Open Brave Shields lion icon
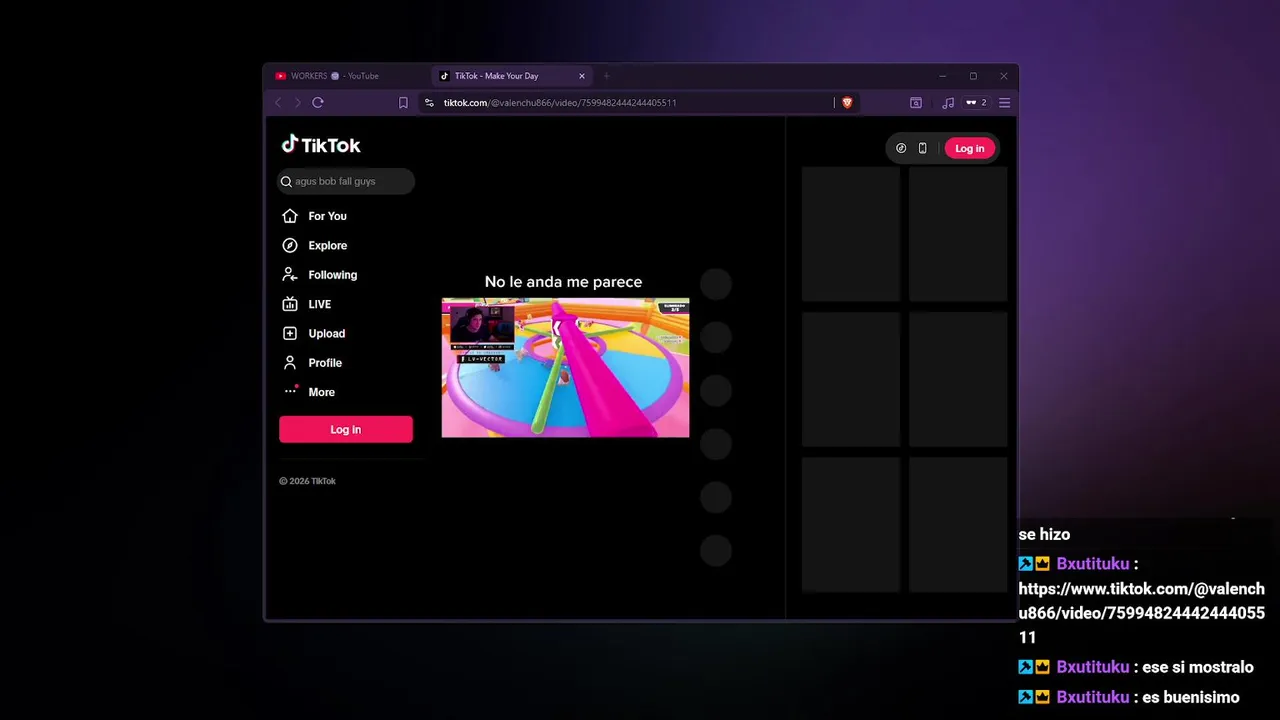Image resolution: width=1280 pixels, height=720 pixels. coord(847,102)
